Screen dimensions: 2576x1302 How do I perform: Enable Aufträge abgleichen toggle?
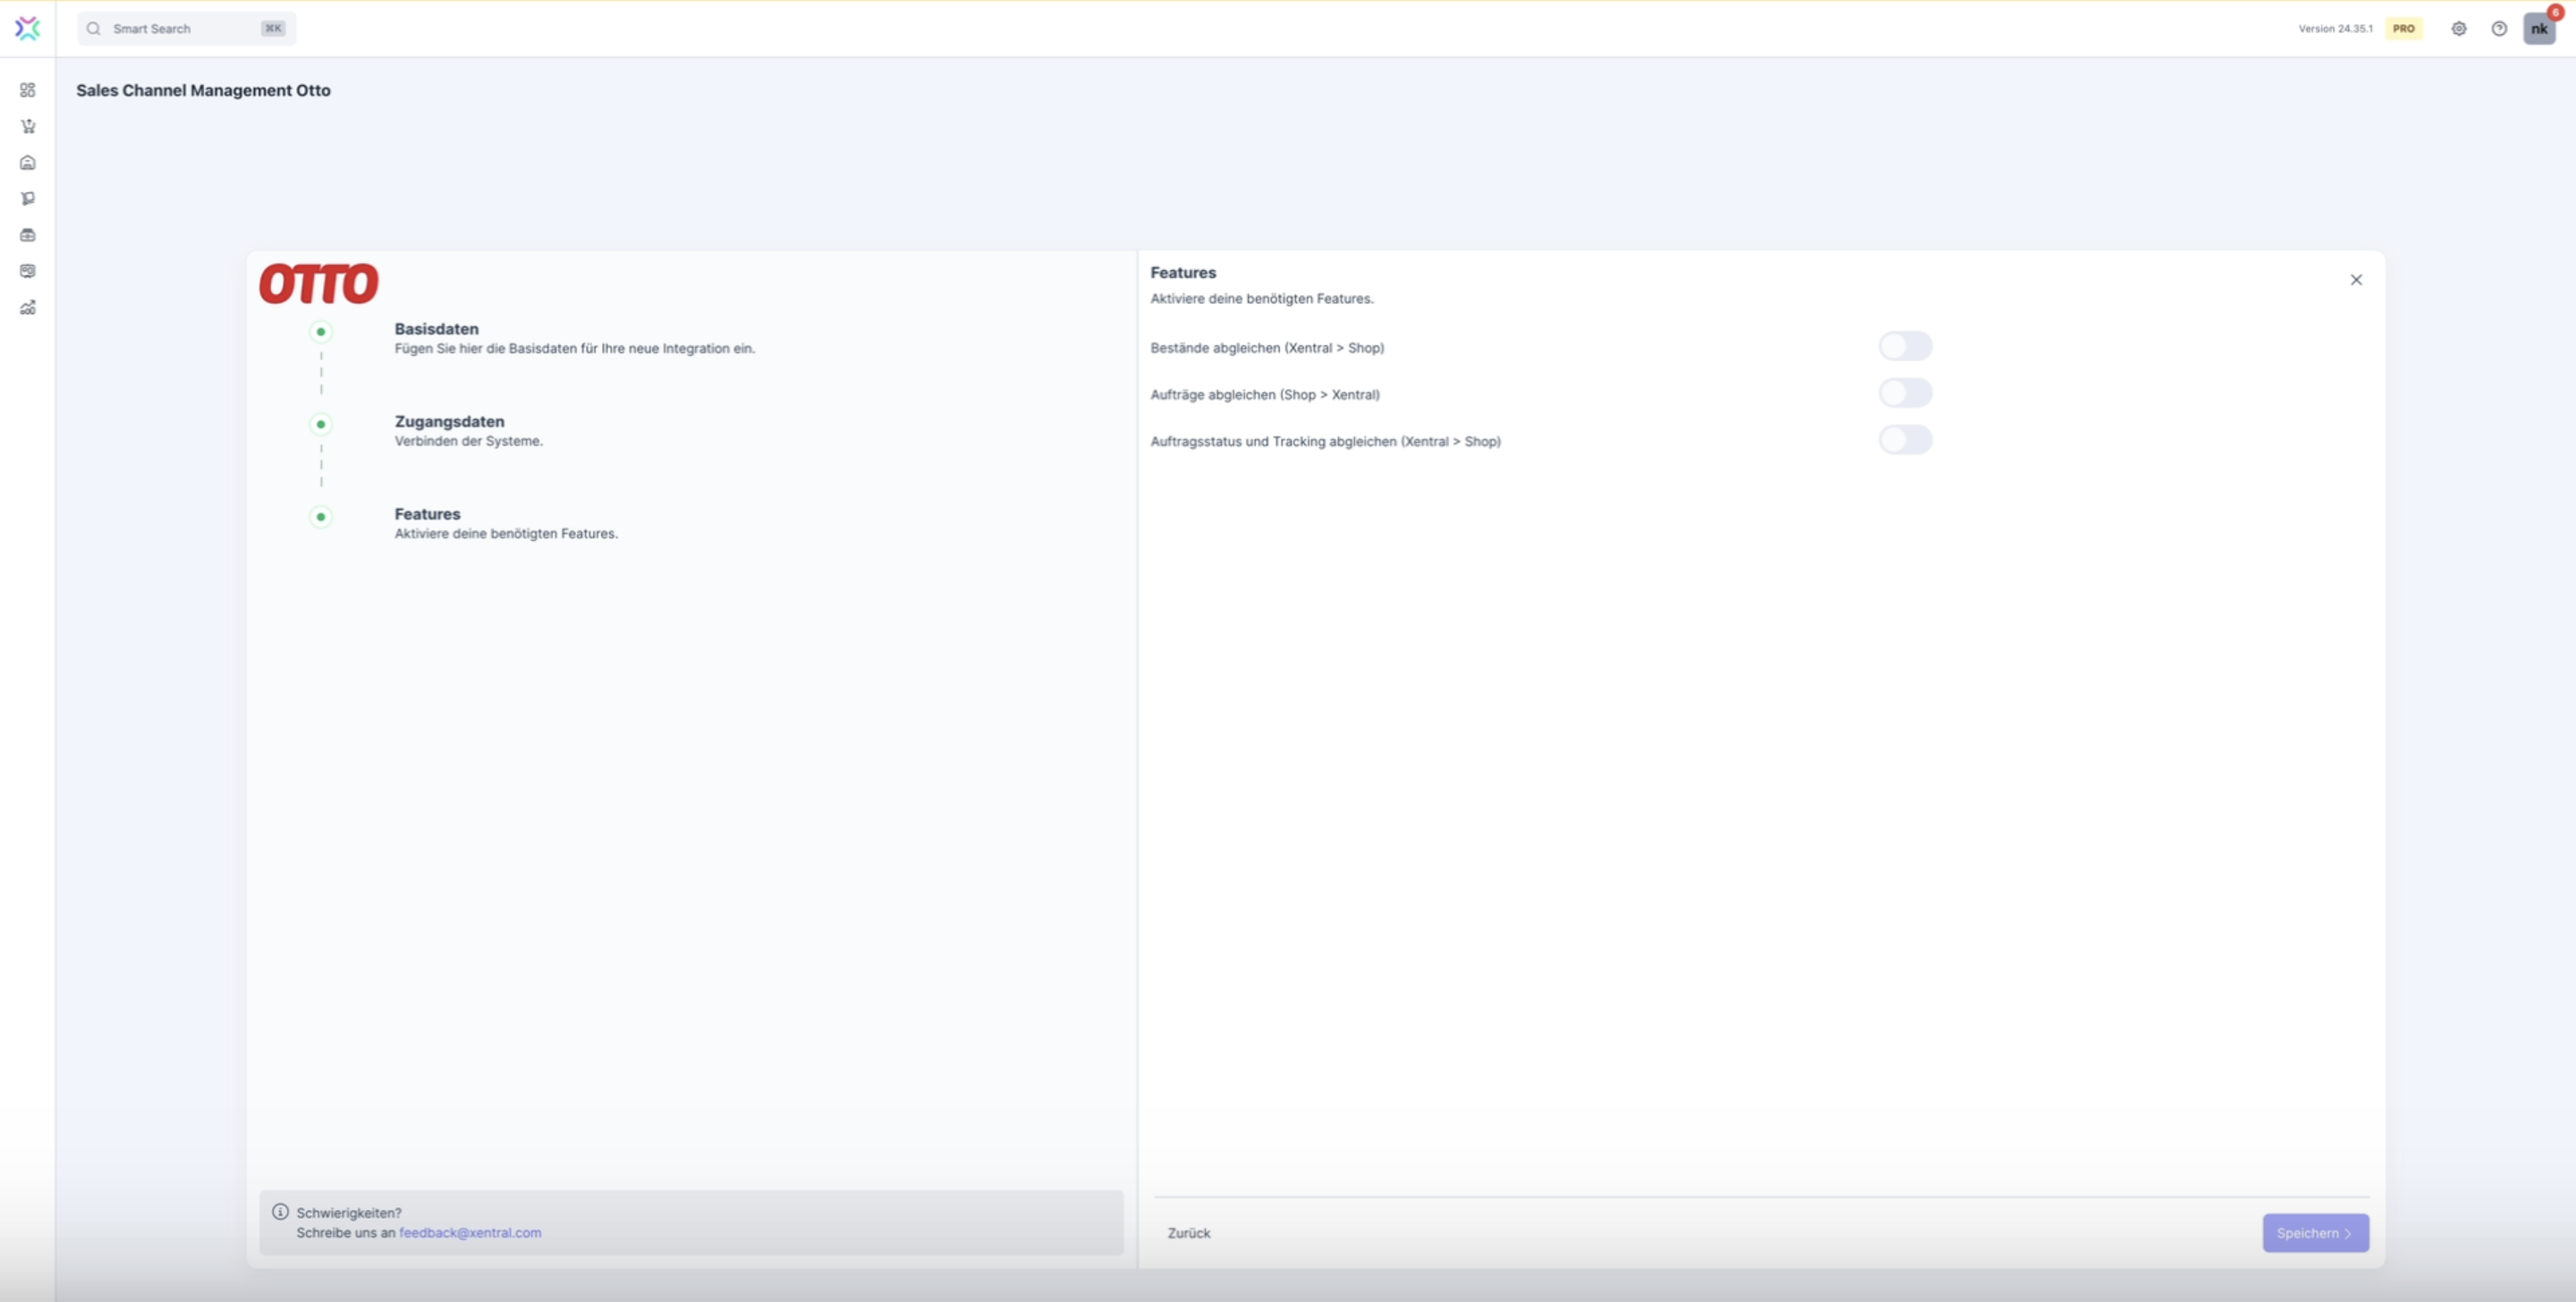click(x=1904, y=393)
